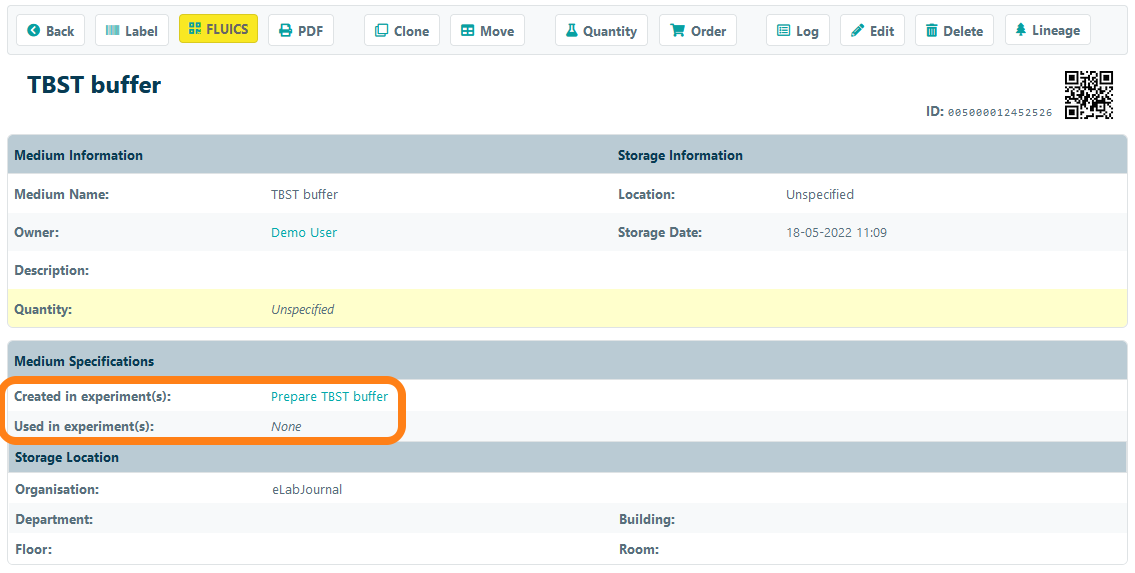Click the Storage Location section header
Viewport: 1135px width, 573px height.
coord(67,457)
